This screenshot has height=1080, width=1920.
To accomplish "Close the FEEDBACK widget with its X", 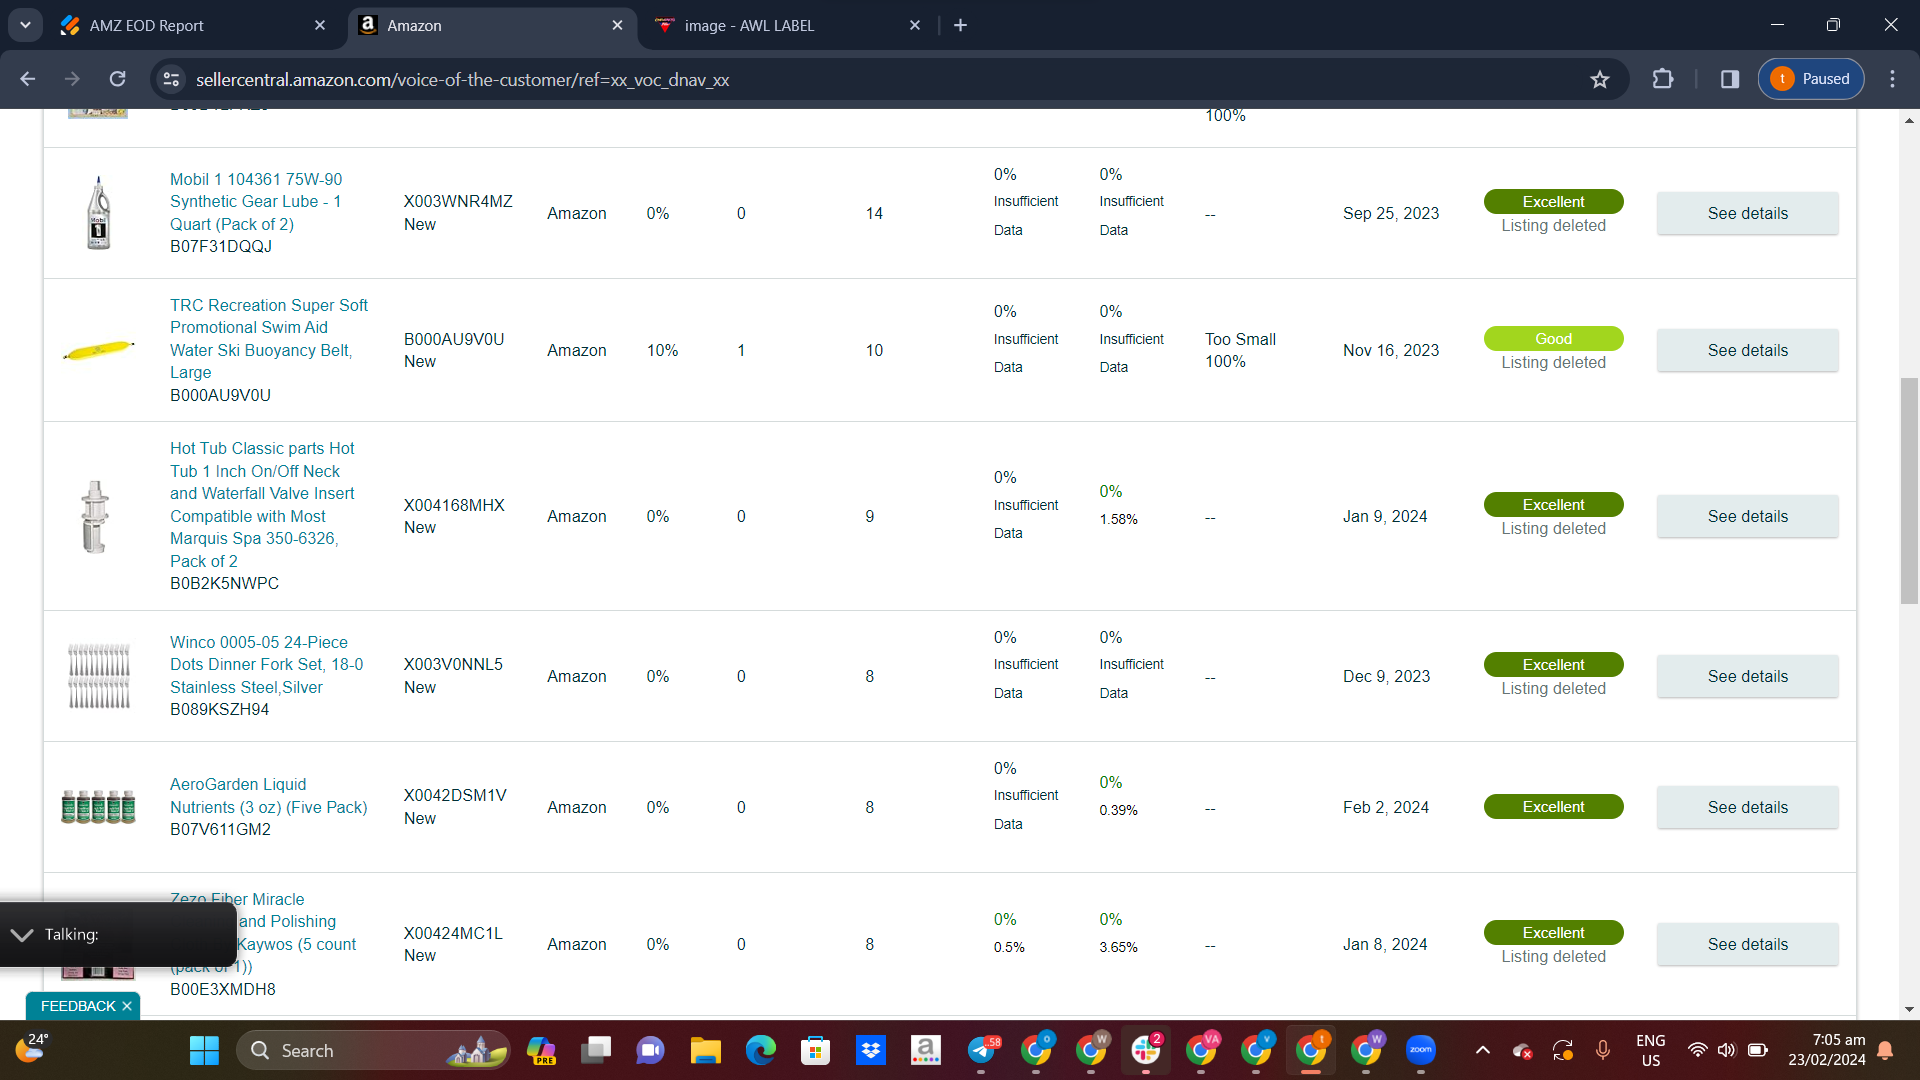I will click(x=127, y=1006).
